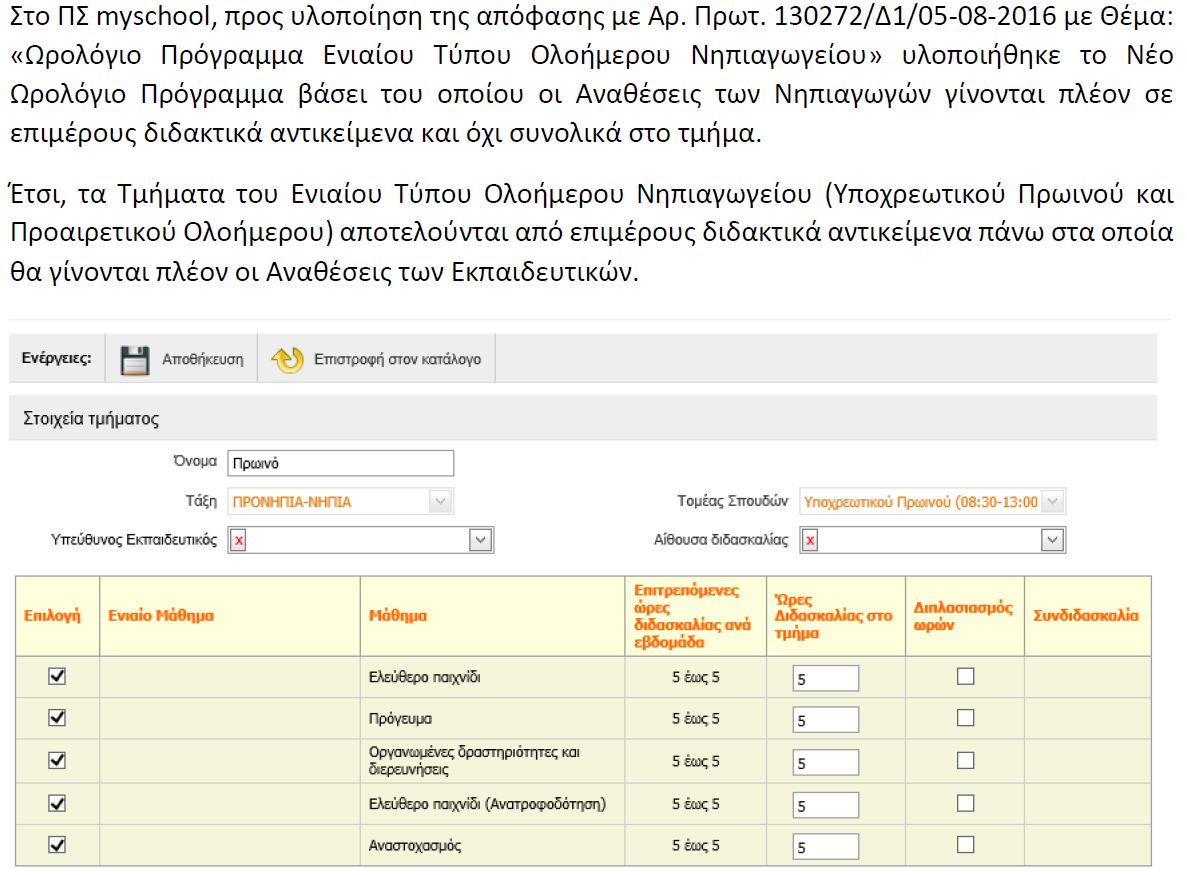Screen dimensions: 1187x875
Task: Select hours input for Οργανωμένες δραστηριότητες row
Action: coord(825,763)
